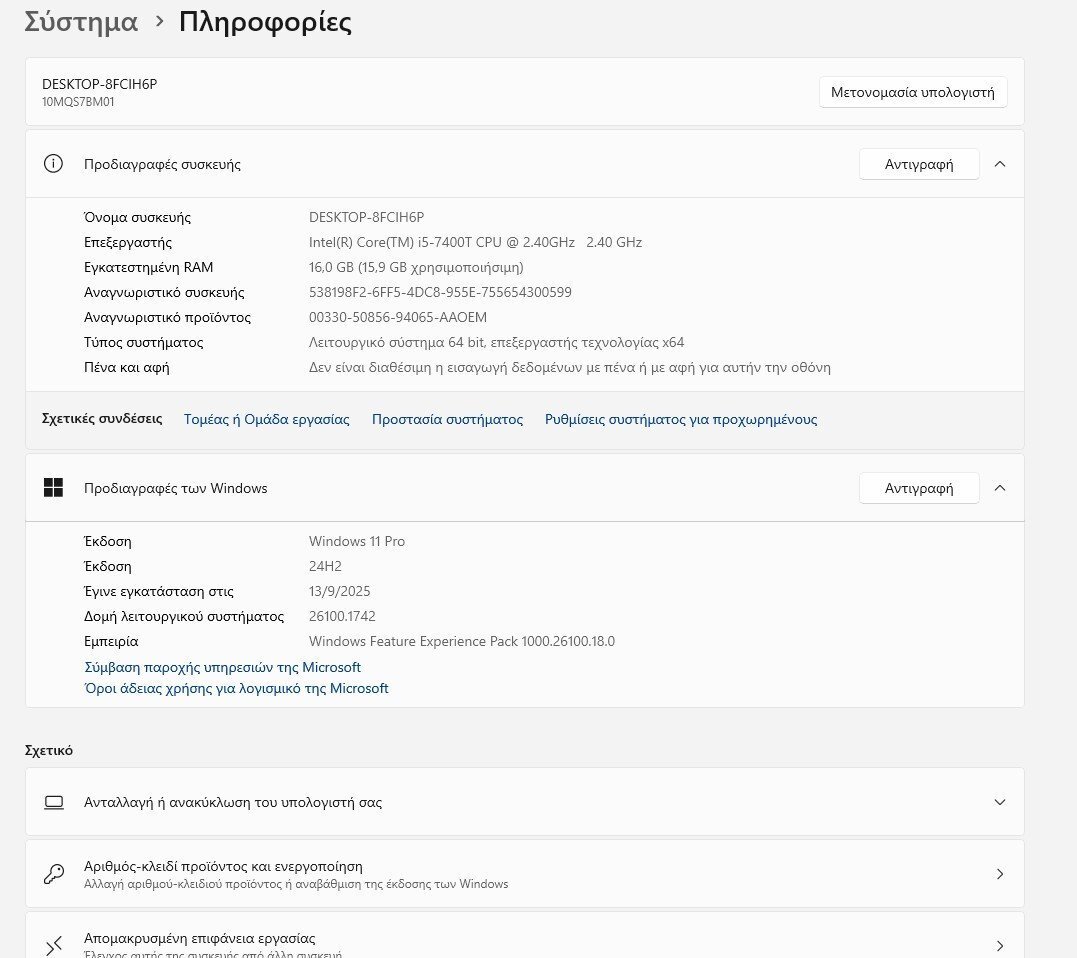Click pen and touch value Δεν είναι διαθέσιμη

tap(569, 367)
